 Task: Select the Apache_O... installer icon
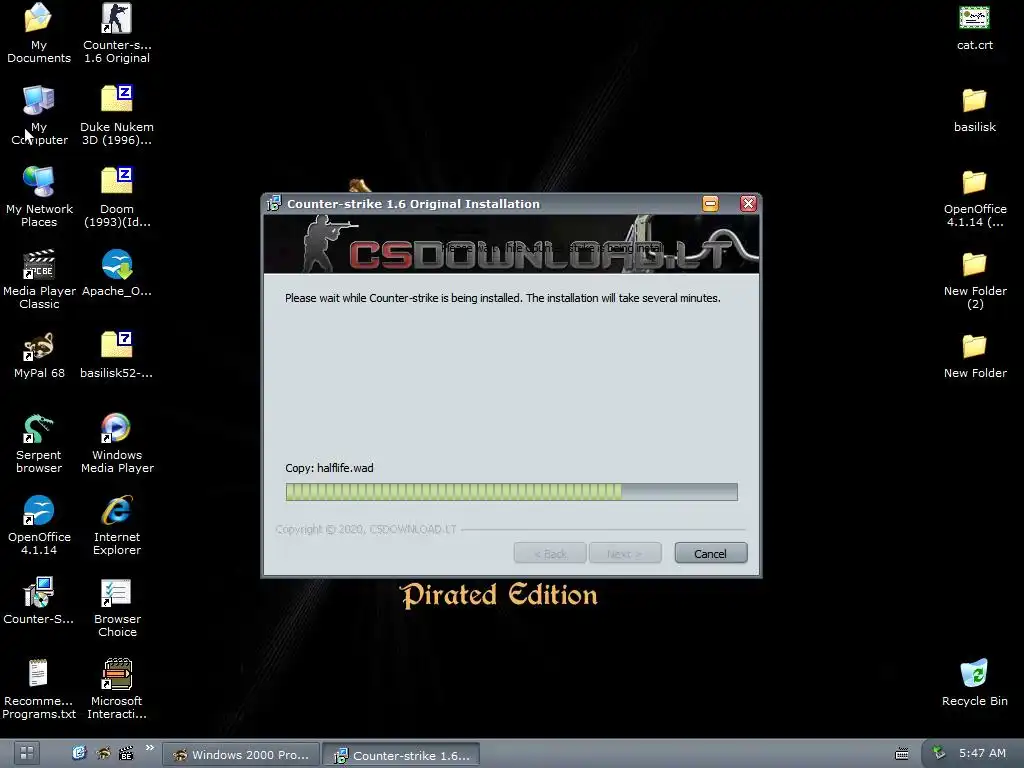(117, 272)
